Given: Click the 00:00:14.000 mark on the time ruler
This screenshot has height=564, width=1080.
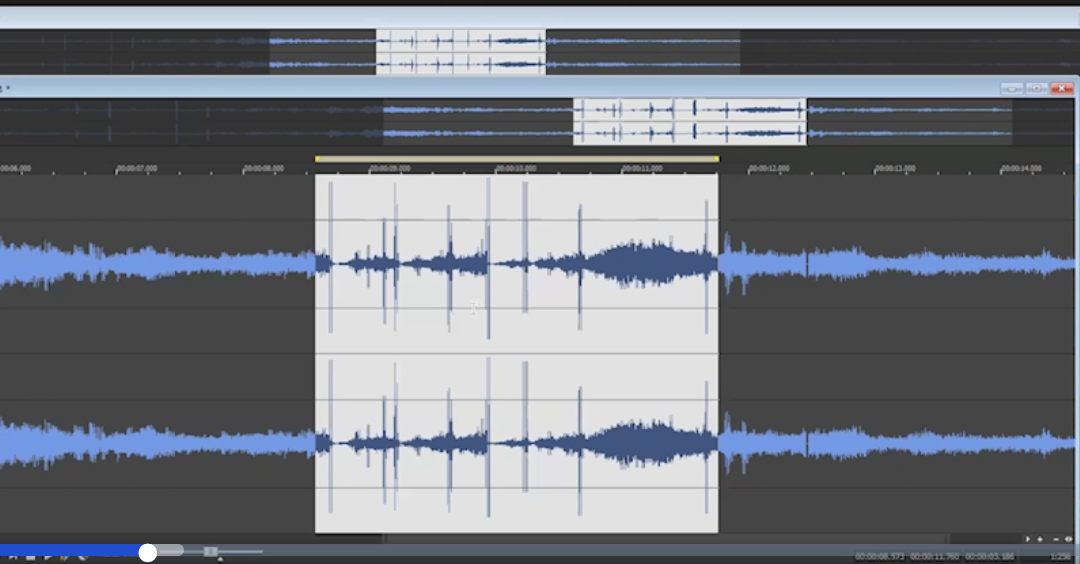Looking at the screenshot, I should click(x=1020, y=169).
